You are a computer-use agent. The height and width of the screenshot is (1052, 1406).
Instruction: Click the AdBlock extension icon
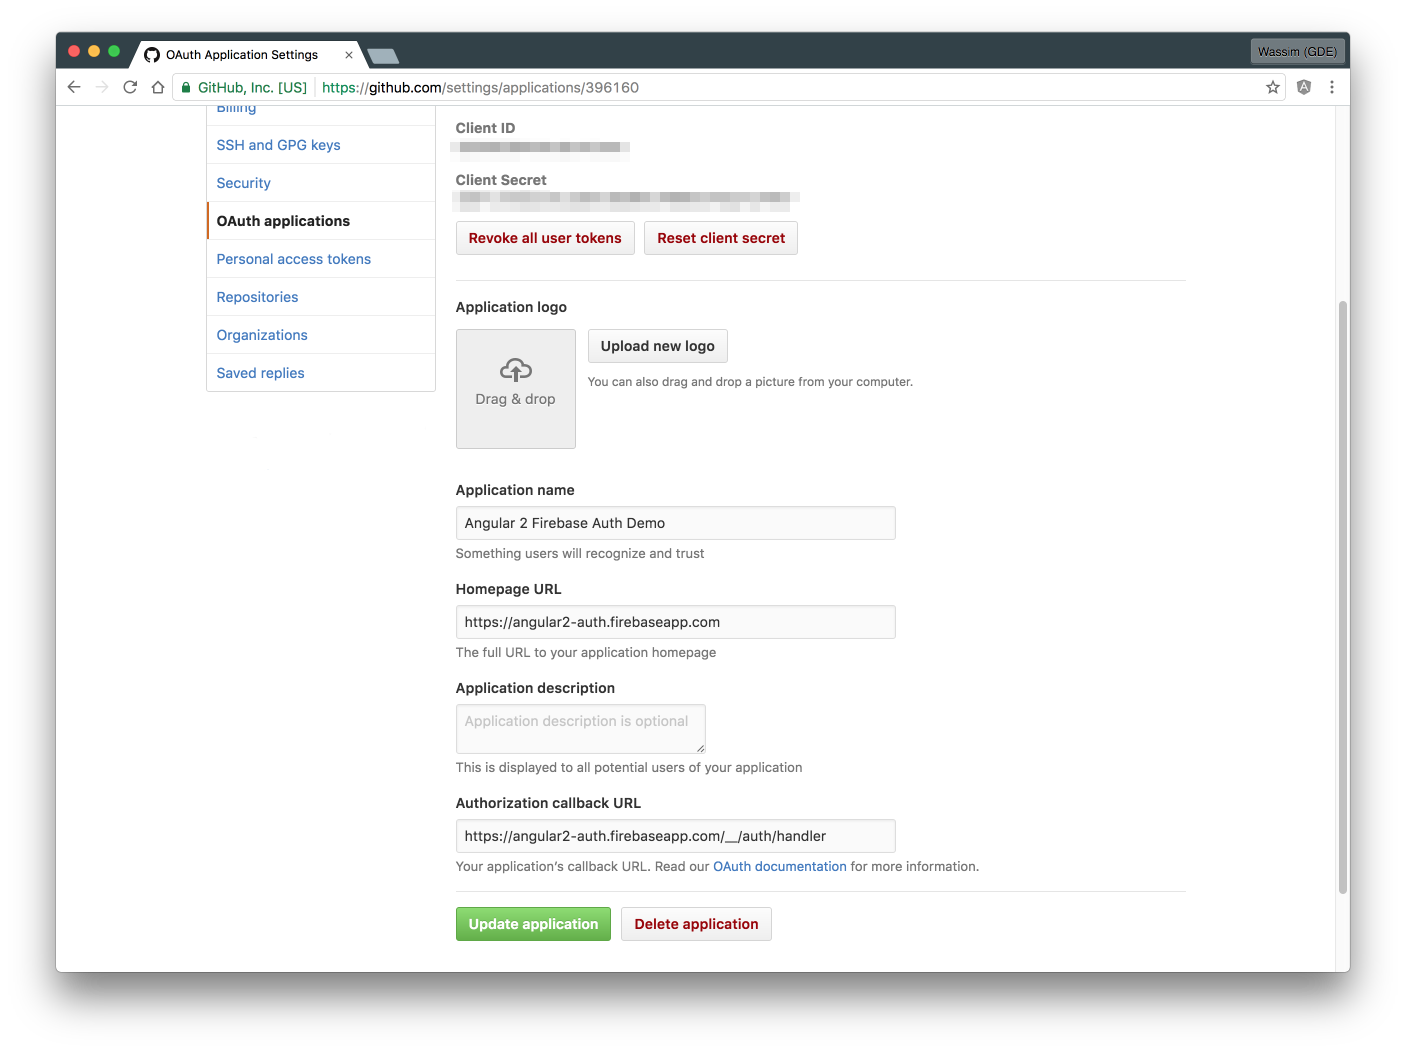click(x=1304, y=87)
